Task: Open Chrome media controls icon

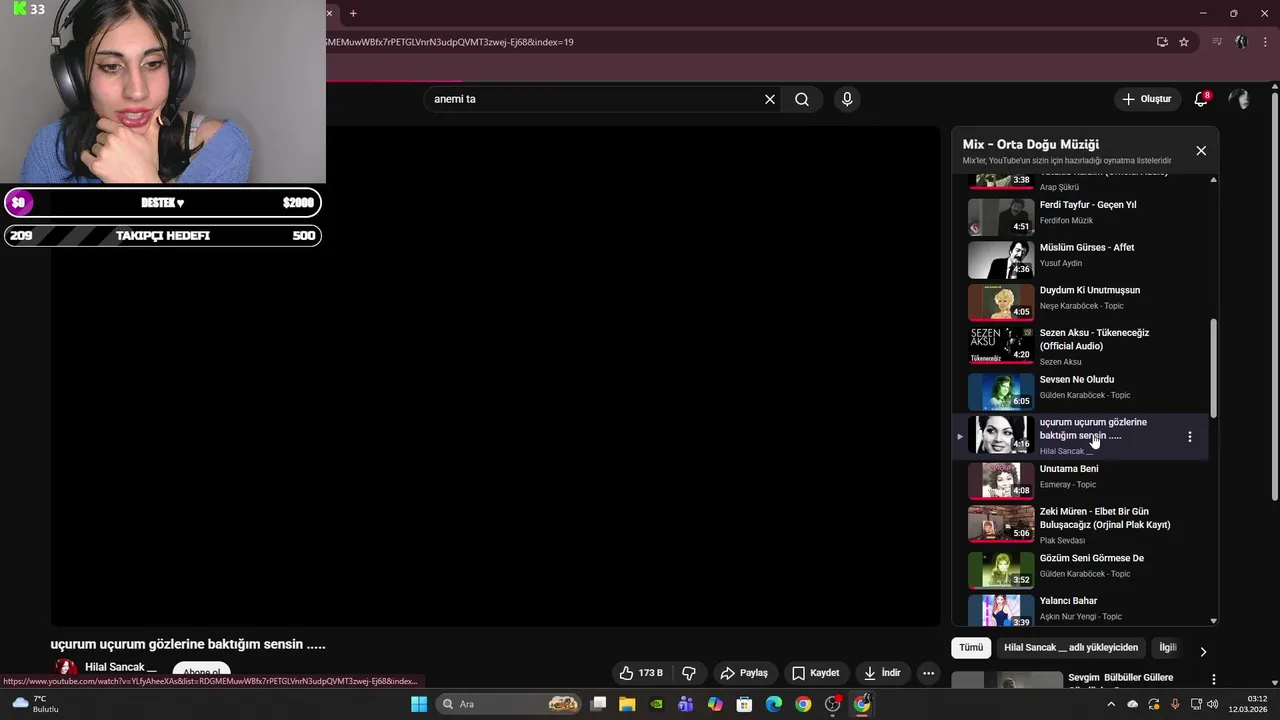Action: 1217,42
